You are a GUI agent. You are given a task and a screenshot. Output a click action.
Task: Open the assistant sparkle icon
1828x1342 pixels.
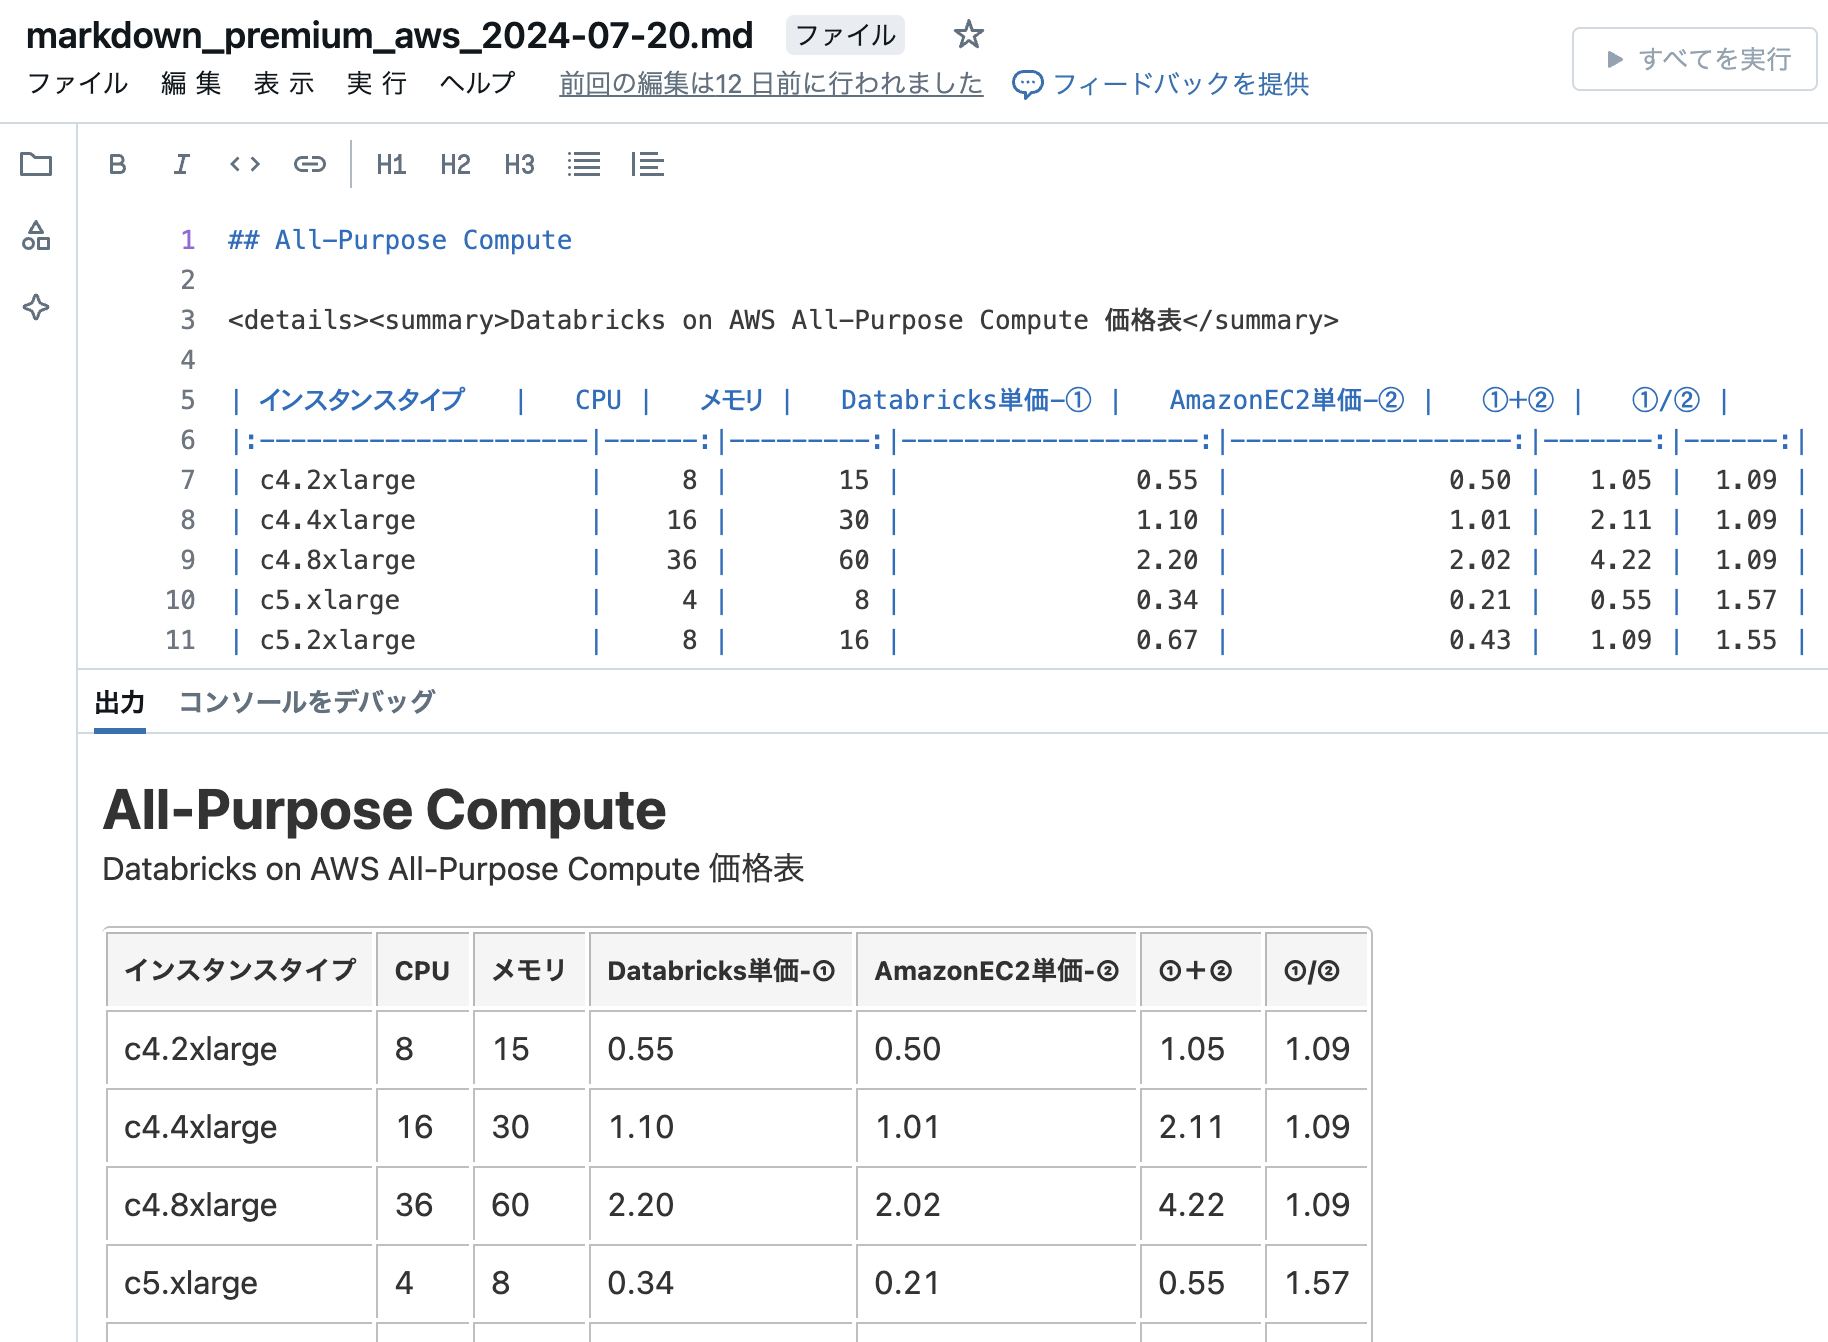coord(36,307)
